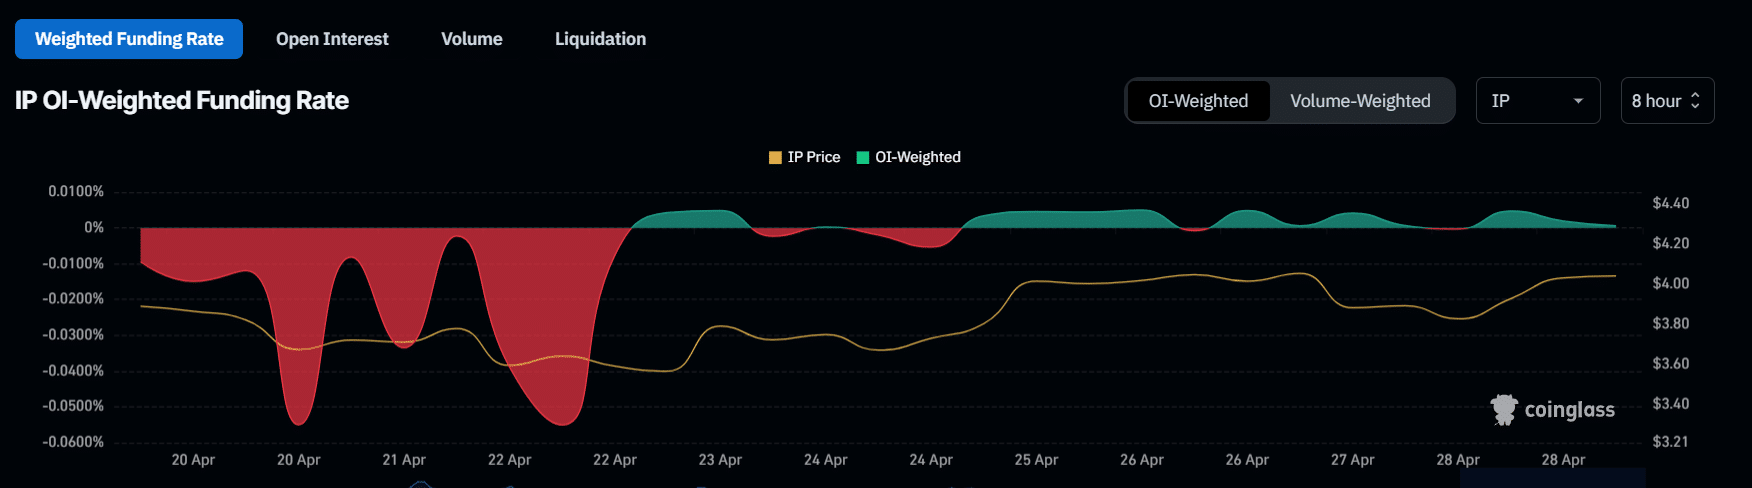Select the Weighted Funding Rate tab
Viewport: 1752px width, 488px height.
coord(129,39)
